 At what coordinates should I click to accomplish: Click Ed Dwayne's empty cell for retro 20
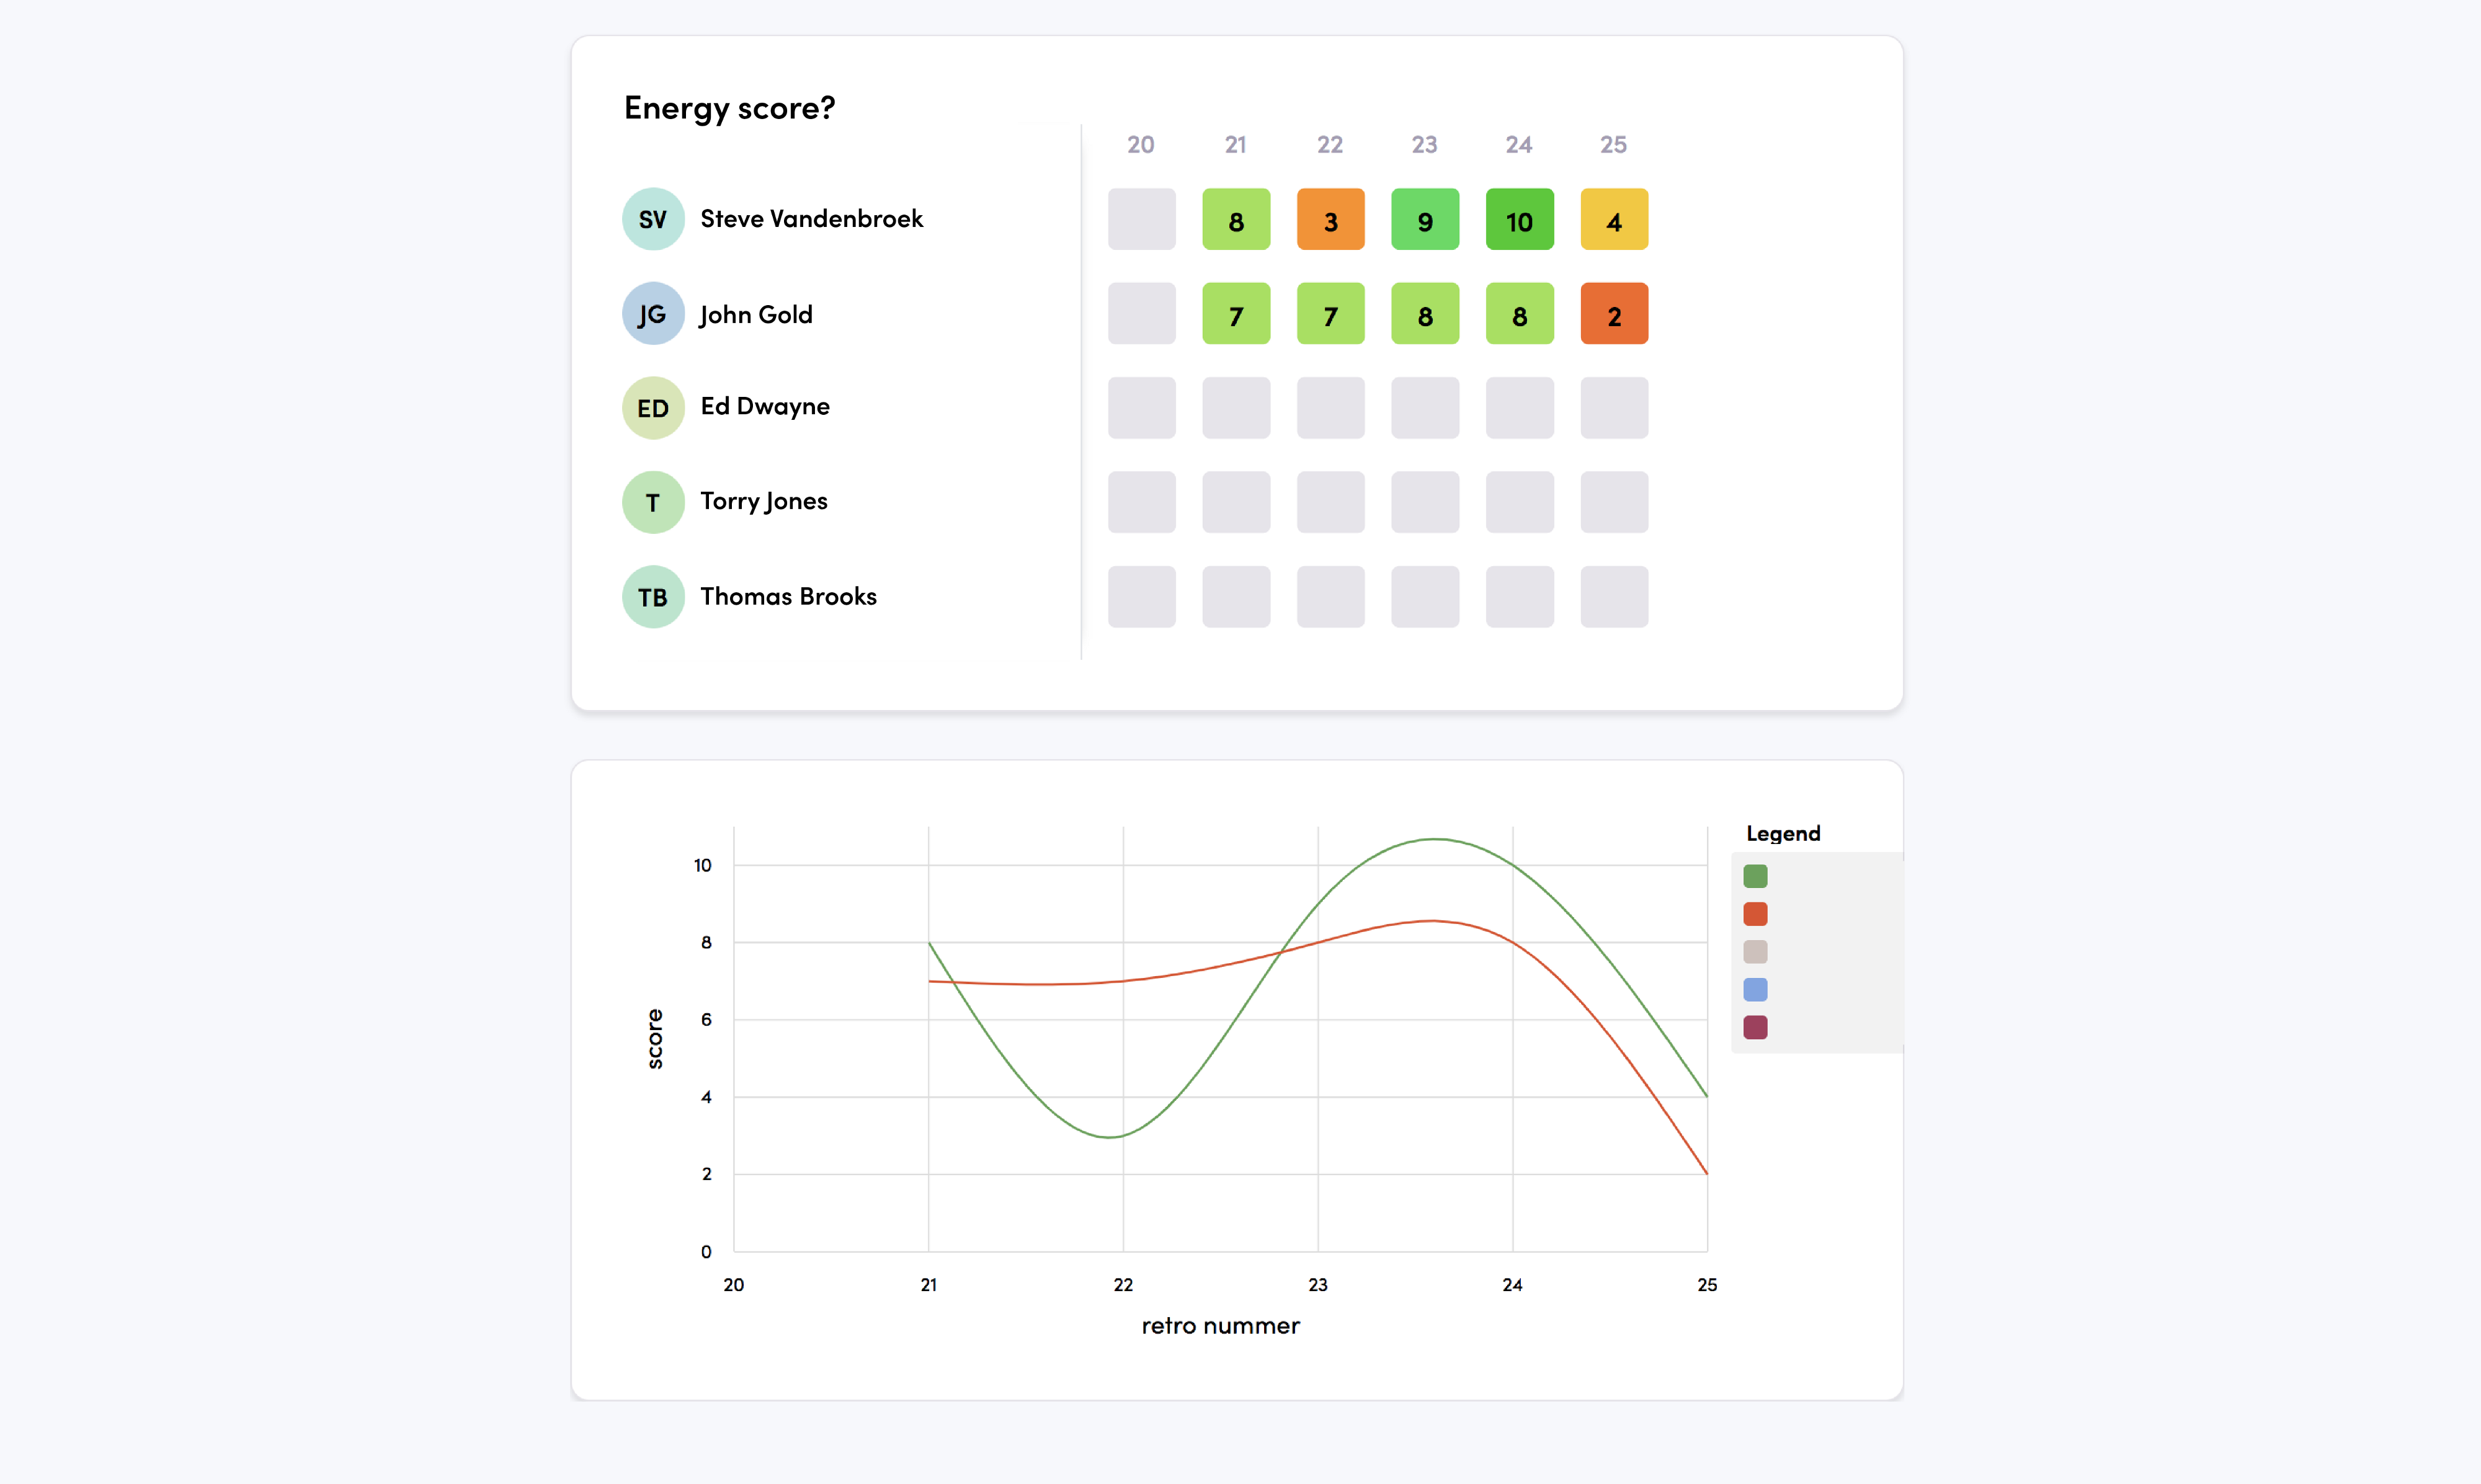tap(1141, 408)
